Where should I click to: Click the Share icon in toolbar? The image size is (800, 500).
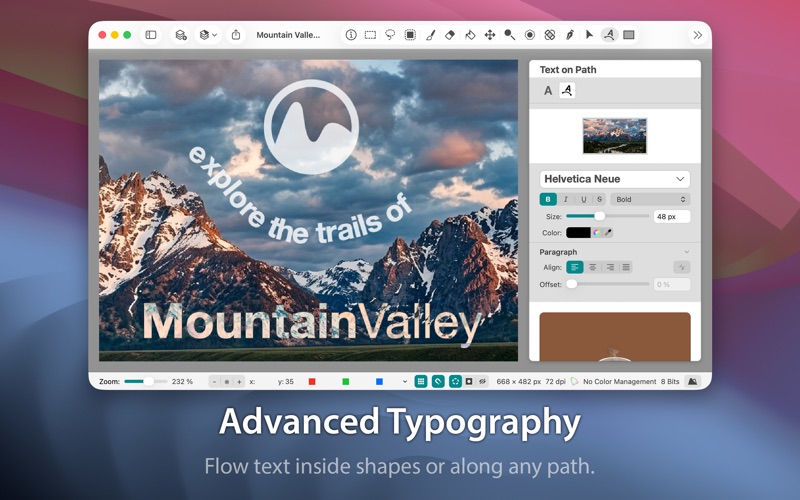(236, 35)
